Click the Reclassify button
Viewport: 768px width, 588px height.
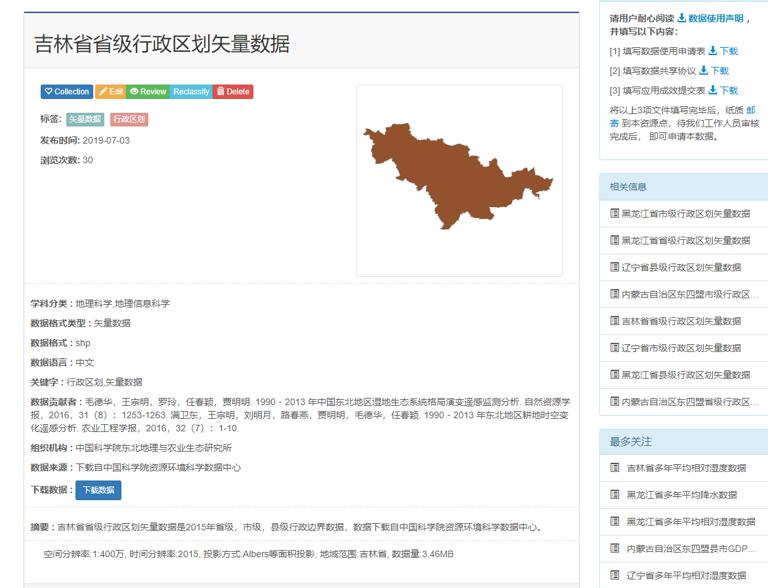(x=191, y=92)
